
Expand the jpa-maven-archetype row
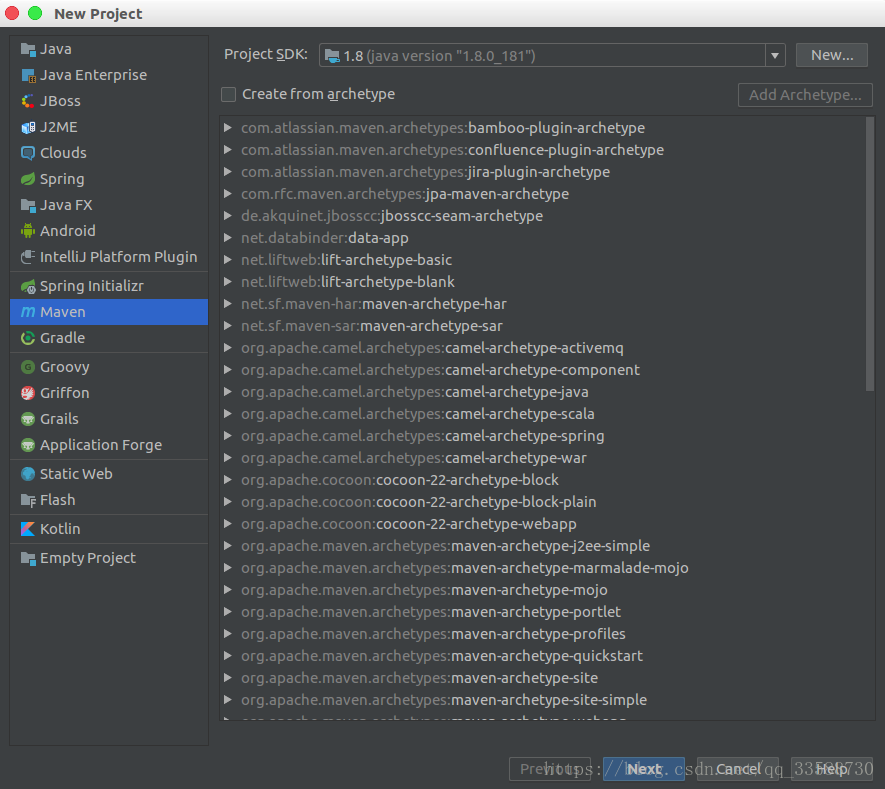227,194
